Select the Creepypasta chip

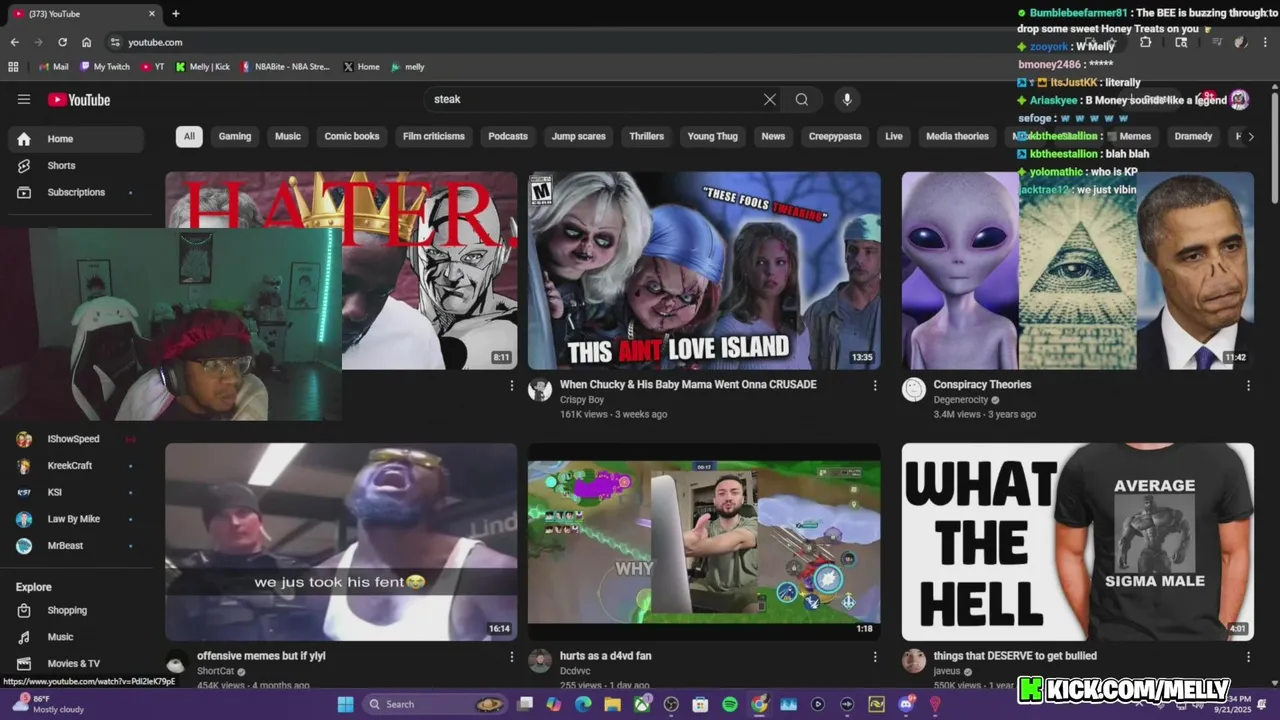tap(835, 136)
